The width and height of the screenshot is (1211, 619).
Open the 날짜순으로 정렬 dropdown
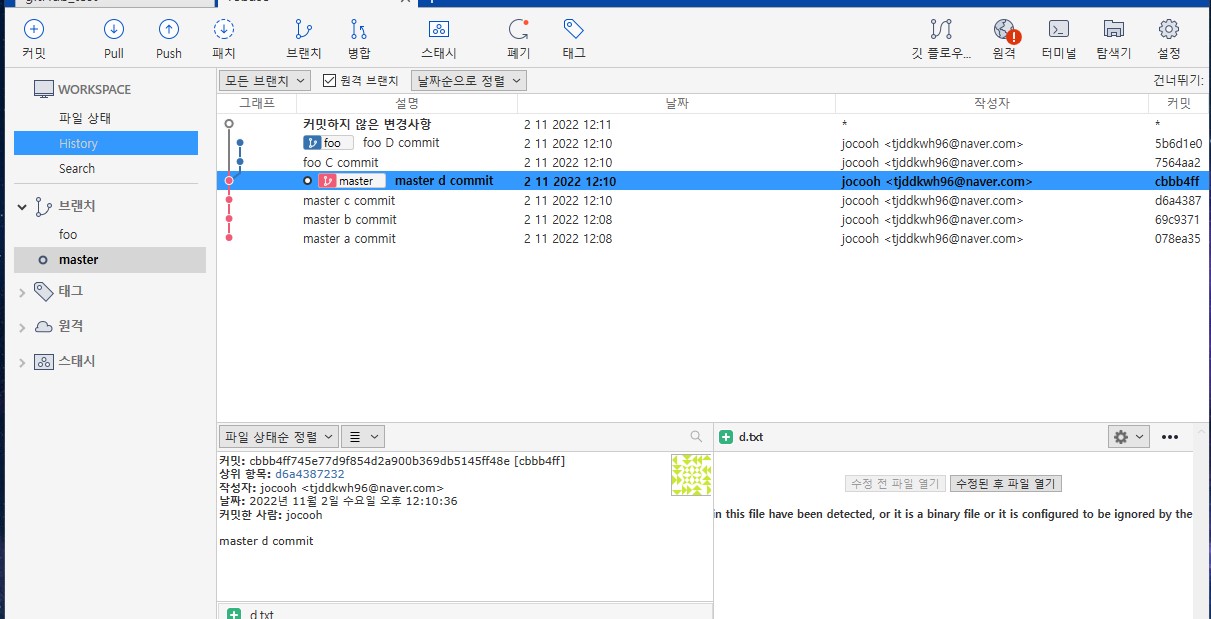coord(468,81)
